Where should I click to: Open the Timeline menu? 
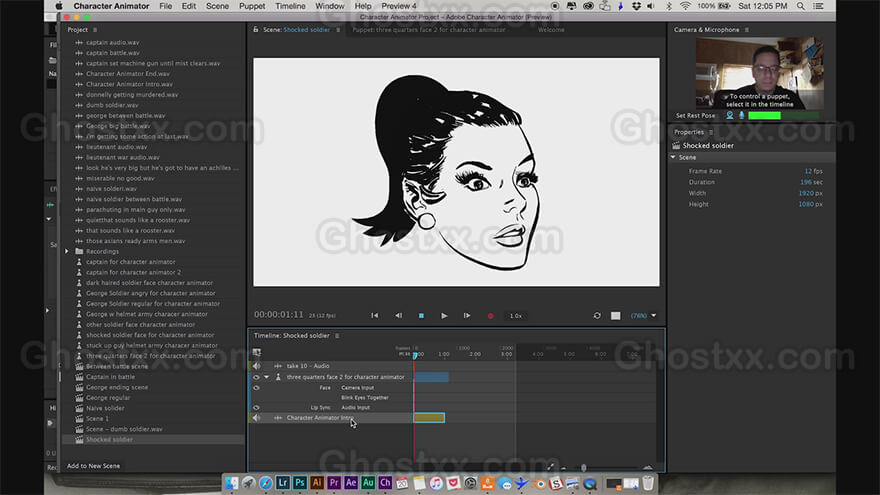pyautogui.click(x=290, y=6)
